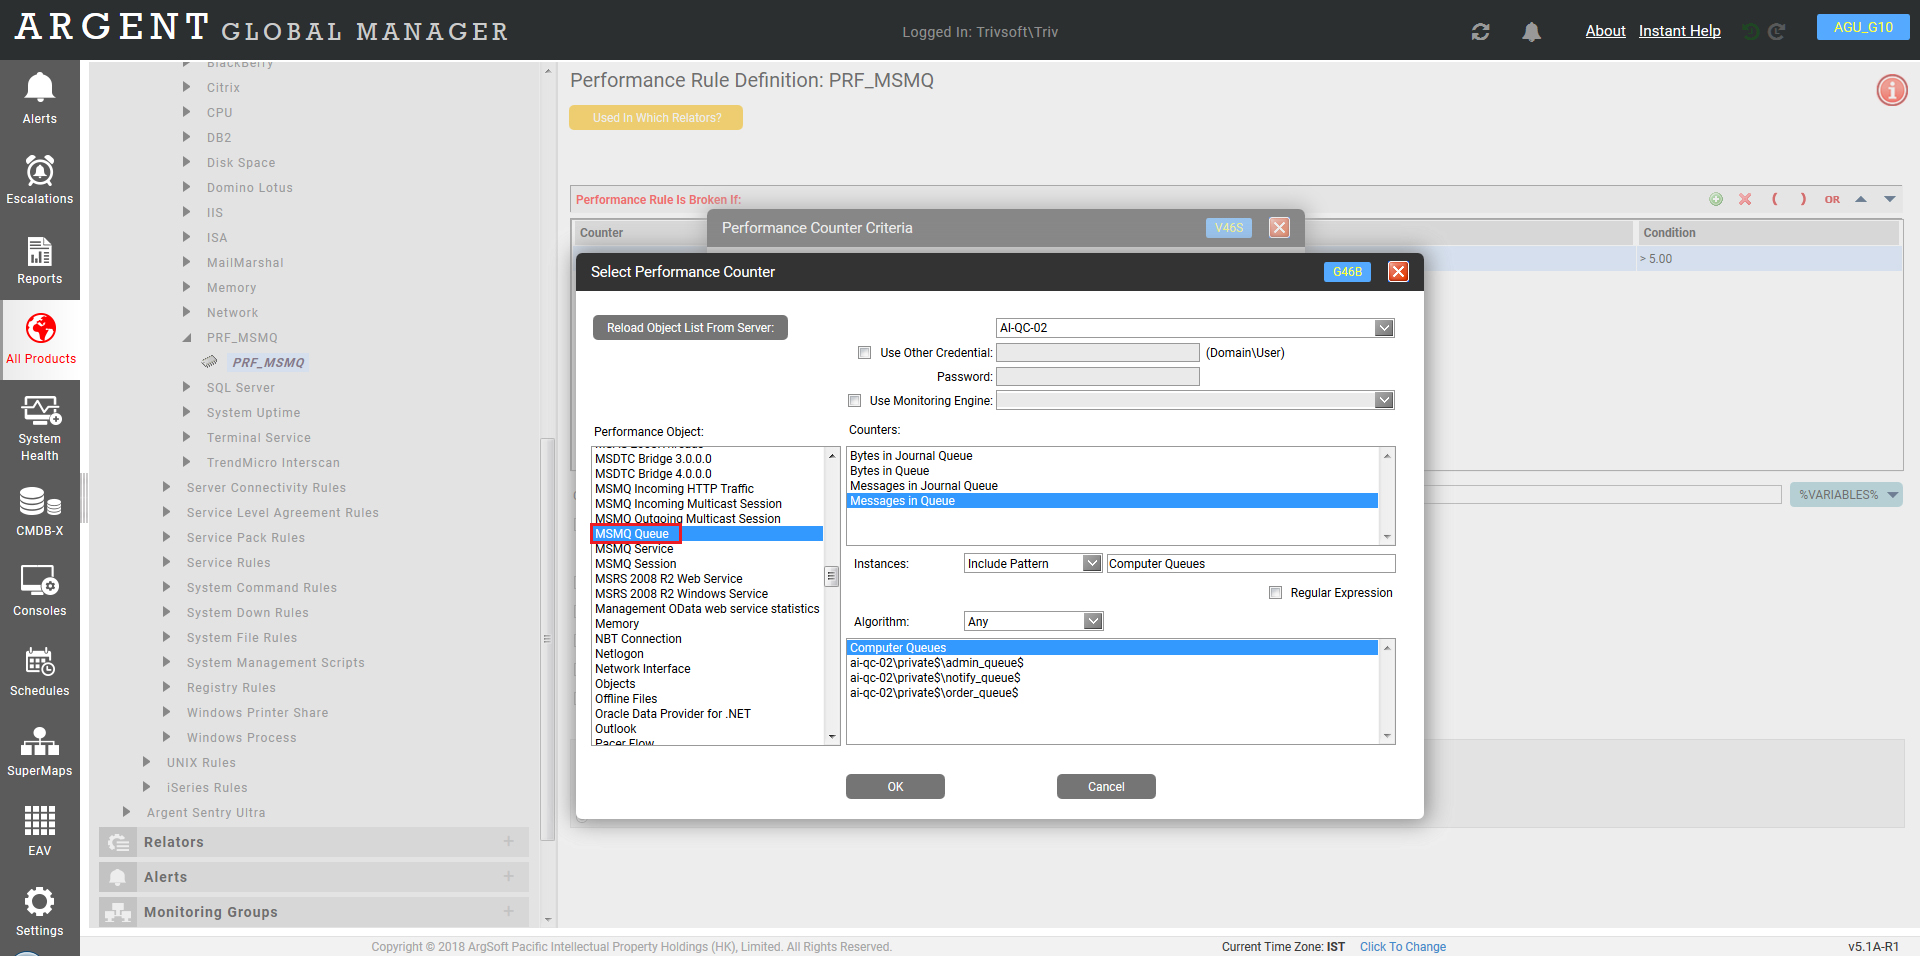Select MSMQ Service in Performance Object list

pos(634,549)
